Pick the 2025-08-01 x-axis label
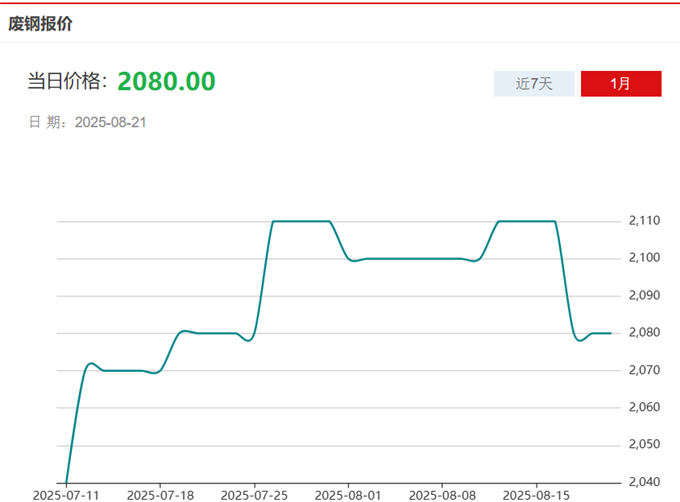The width and height of the screenshot is (680, 502). (348, 494)
